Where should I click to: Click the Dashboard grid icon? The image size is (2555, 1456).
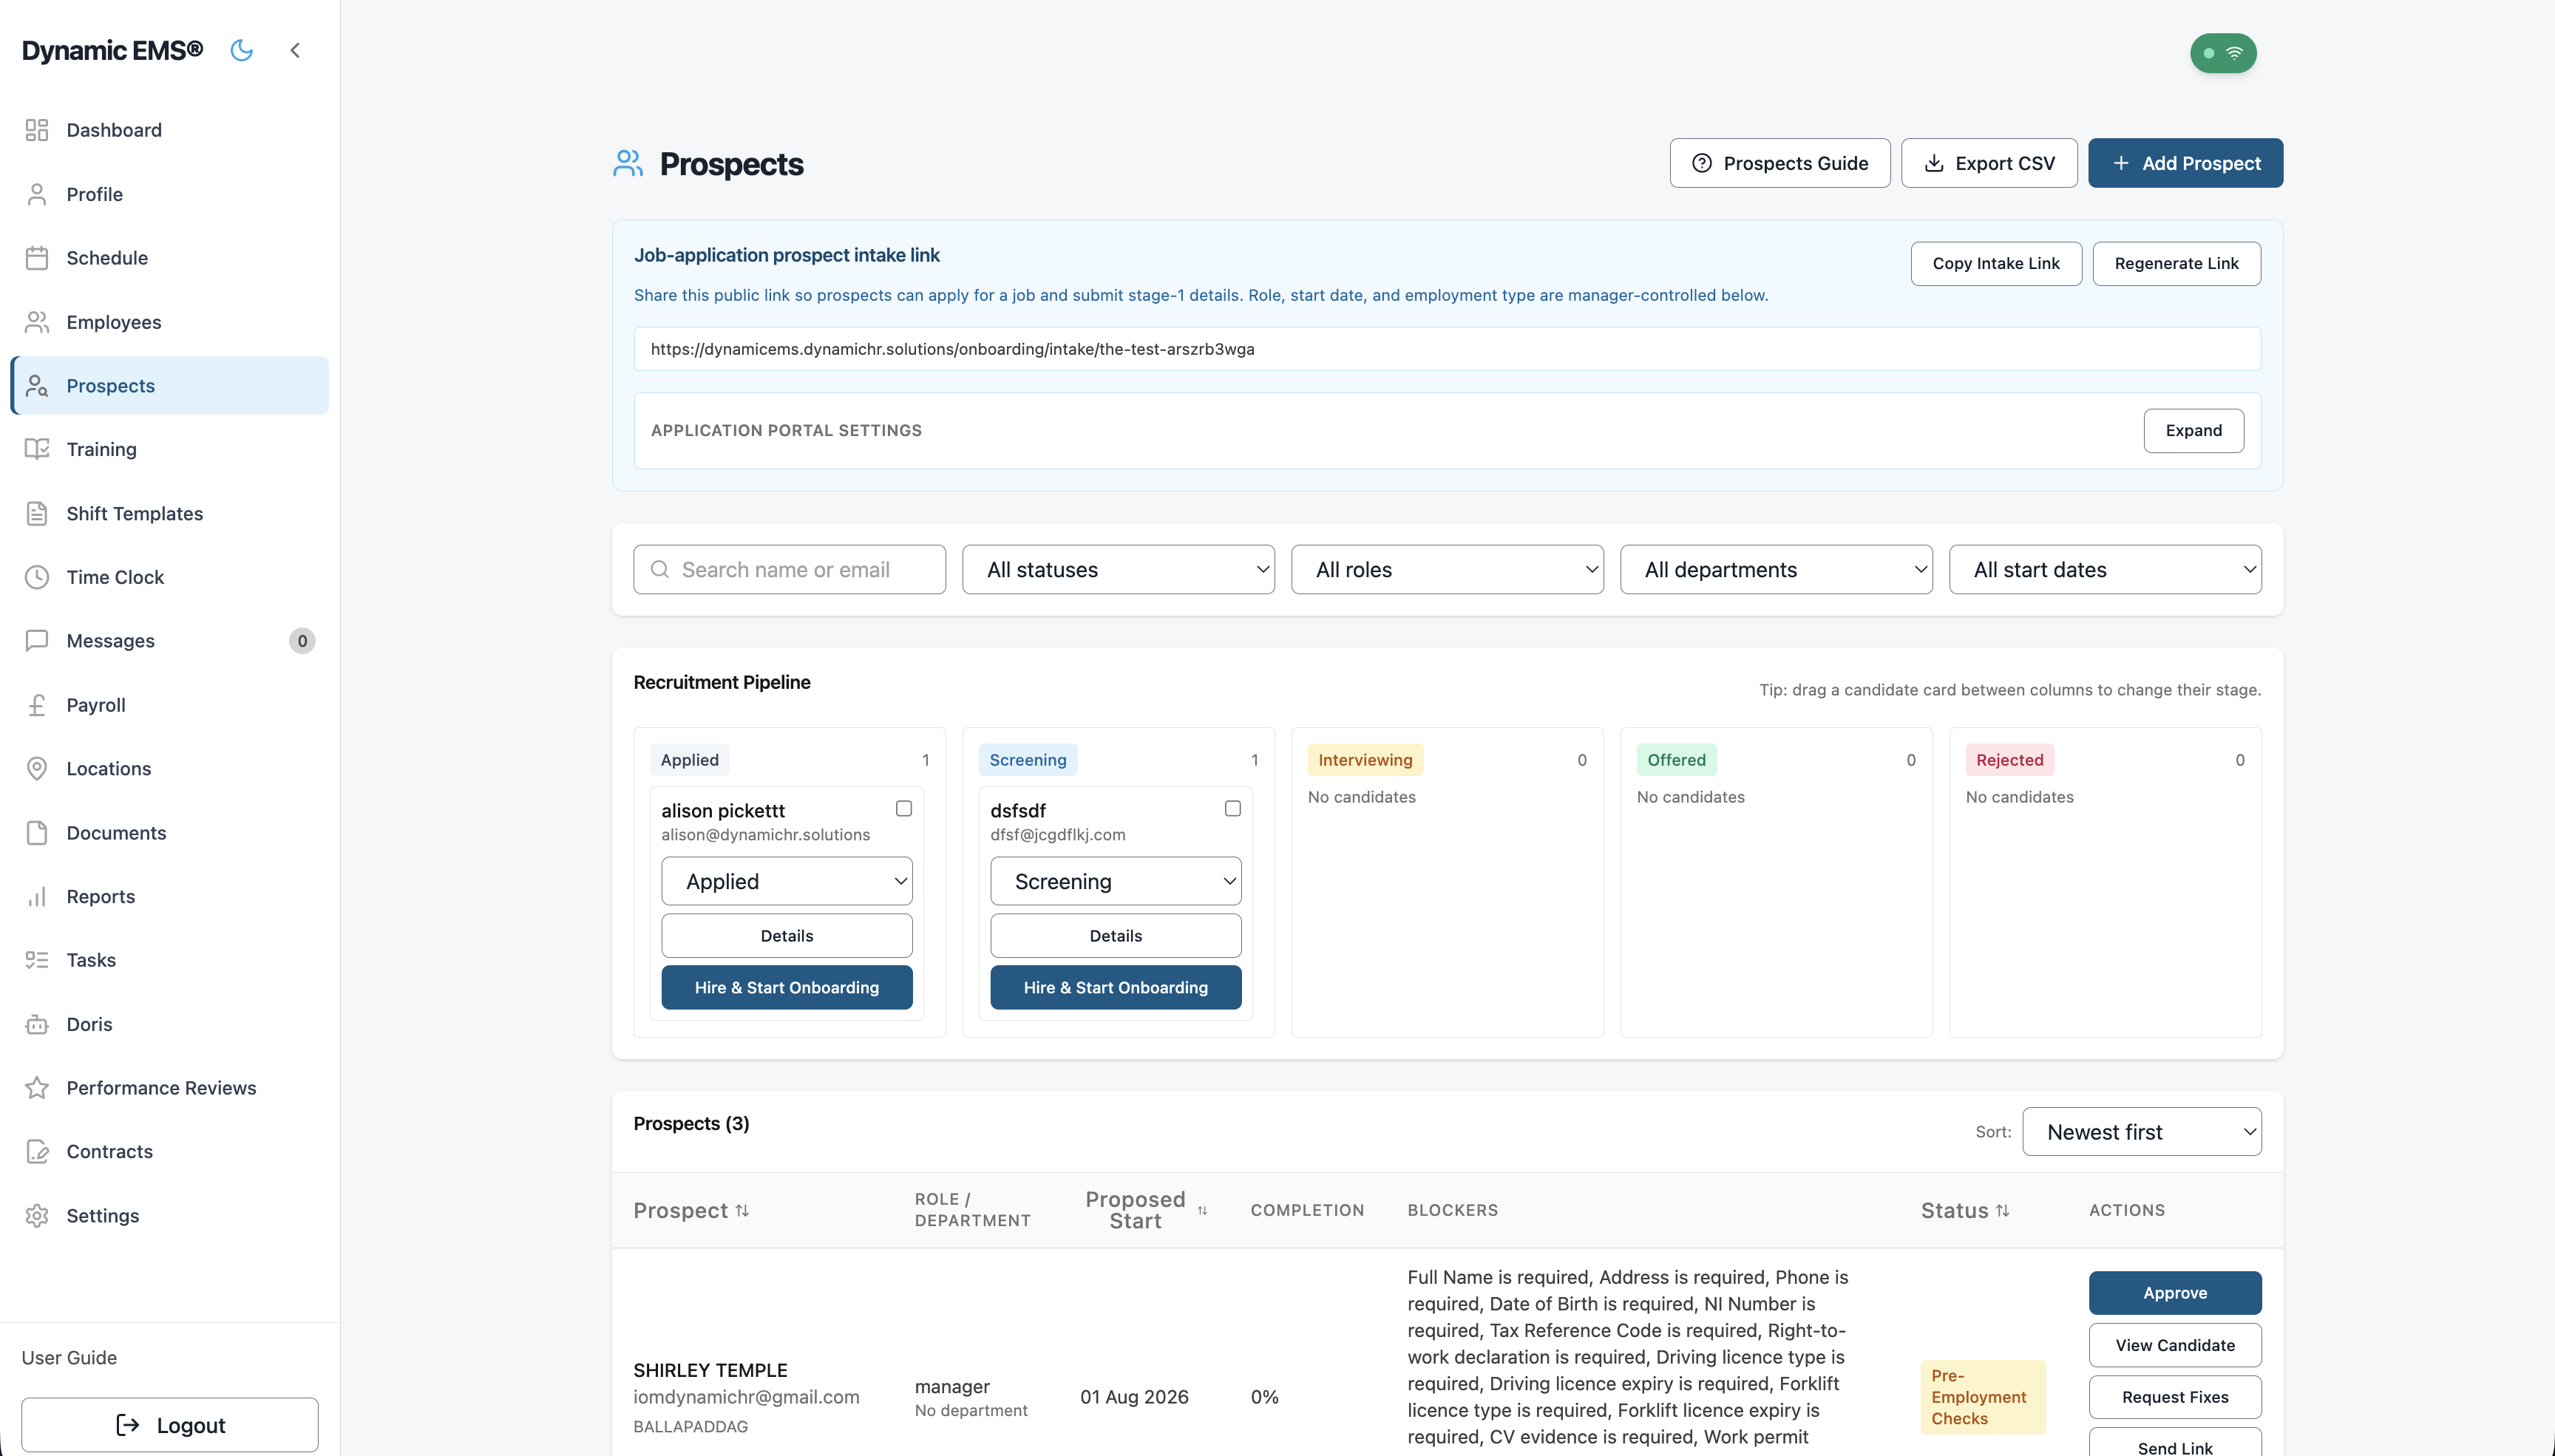point(37,130)
